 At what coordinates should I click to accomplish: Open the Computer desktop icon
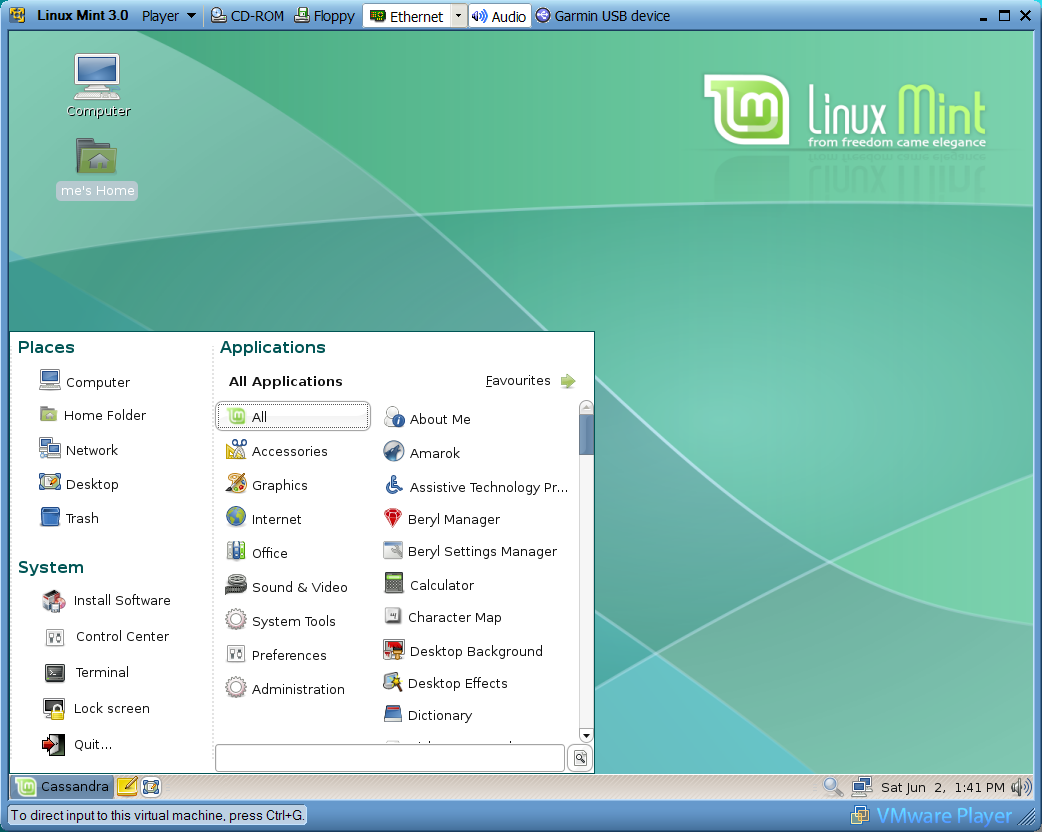point(98,86)
